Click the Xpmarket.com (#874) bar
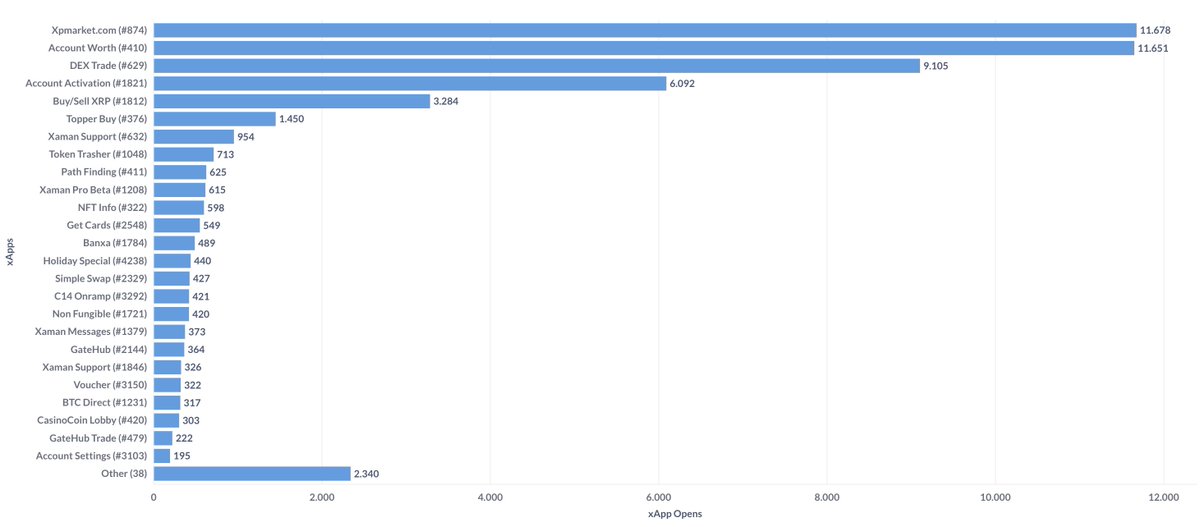The width and height of the screenshot is (1200, 527). (x=645, y=30)
